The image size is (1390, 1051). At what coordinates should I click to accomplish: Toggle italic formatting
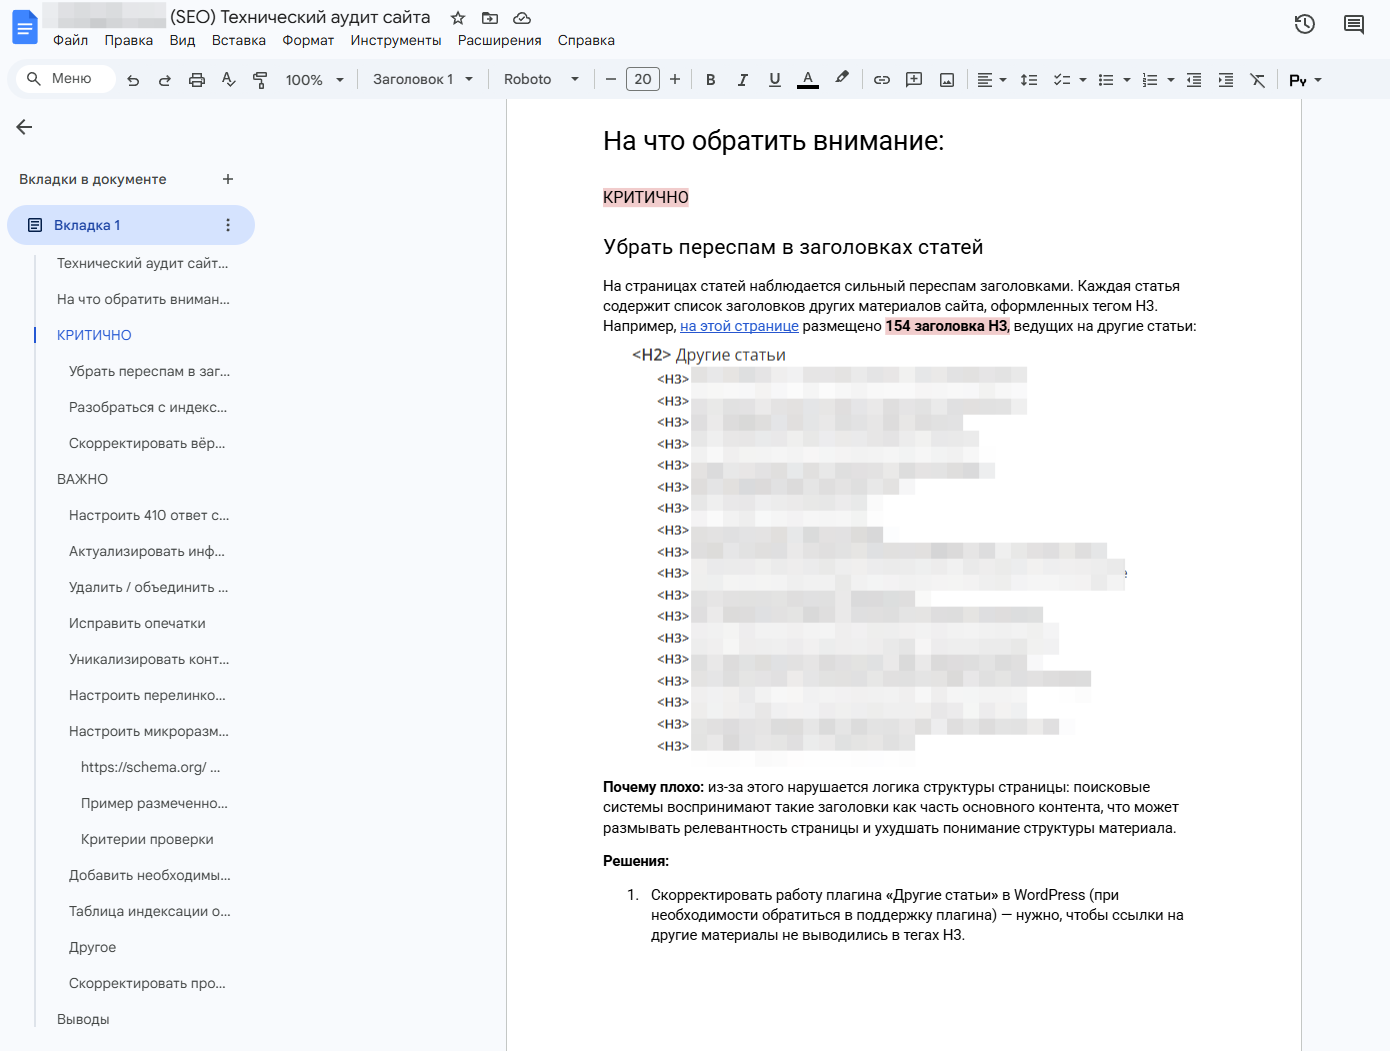point(742,80)
